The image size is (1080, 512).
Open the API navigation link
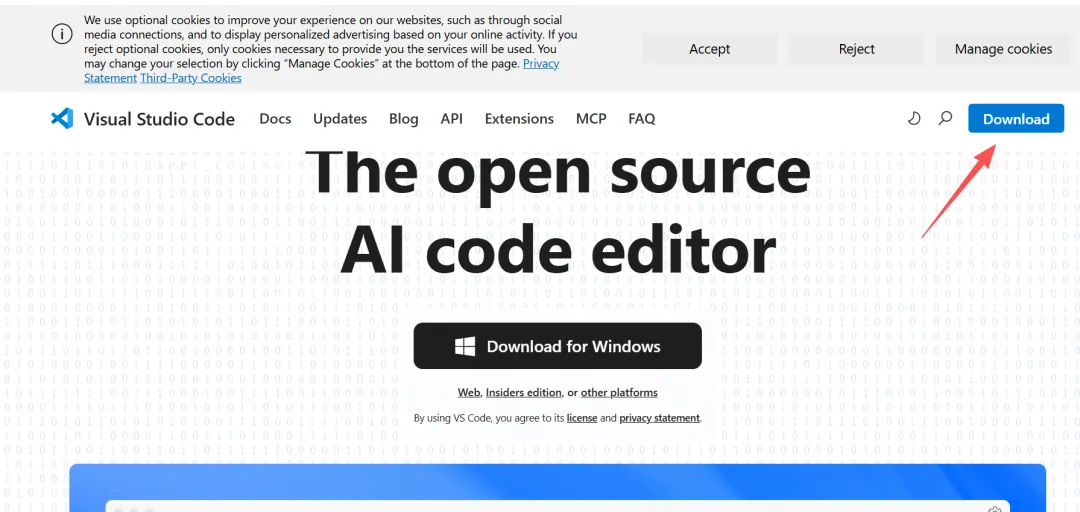pos(452,119)
